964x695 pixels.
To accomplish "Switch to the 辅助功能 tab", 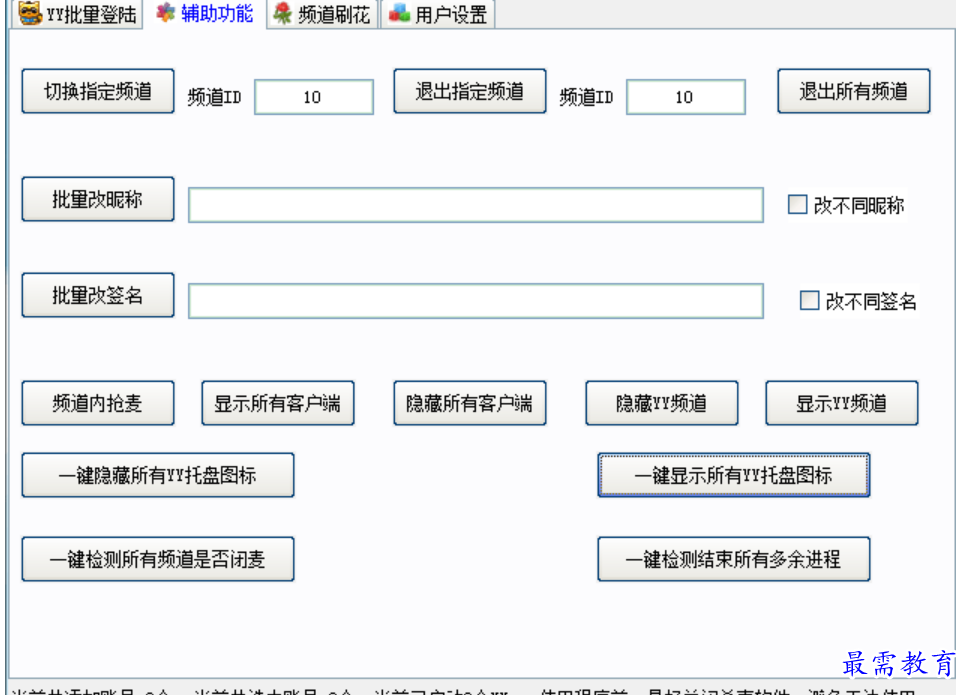I will [205, 13].
